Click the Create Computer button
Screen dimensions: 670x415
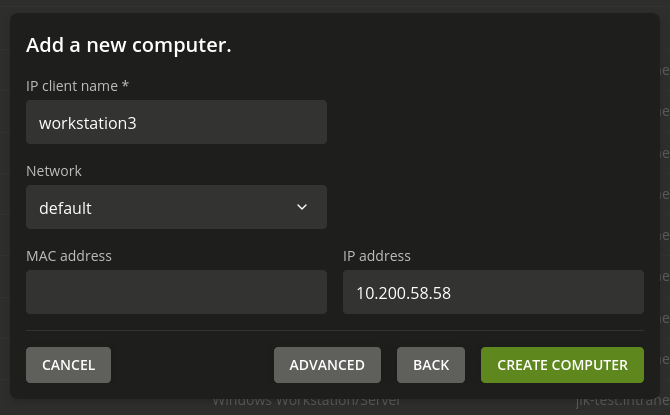click(562, 365)
